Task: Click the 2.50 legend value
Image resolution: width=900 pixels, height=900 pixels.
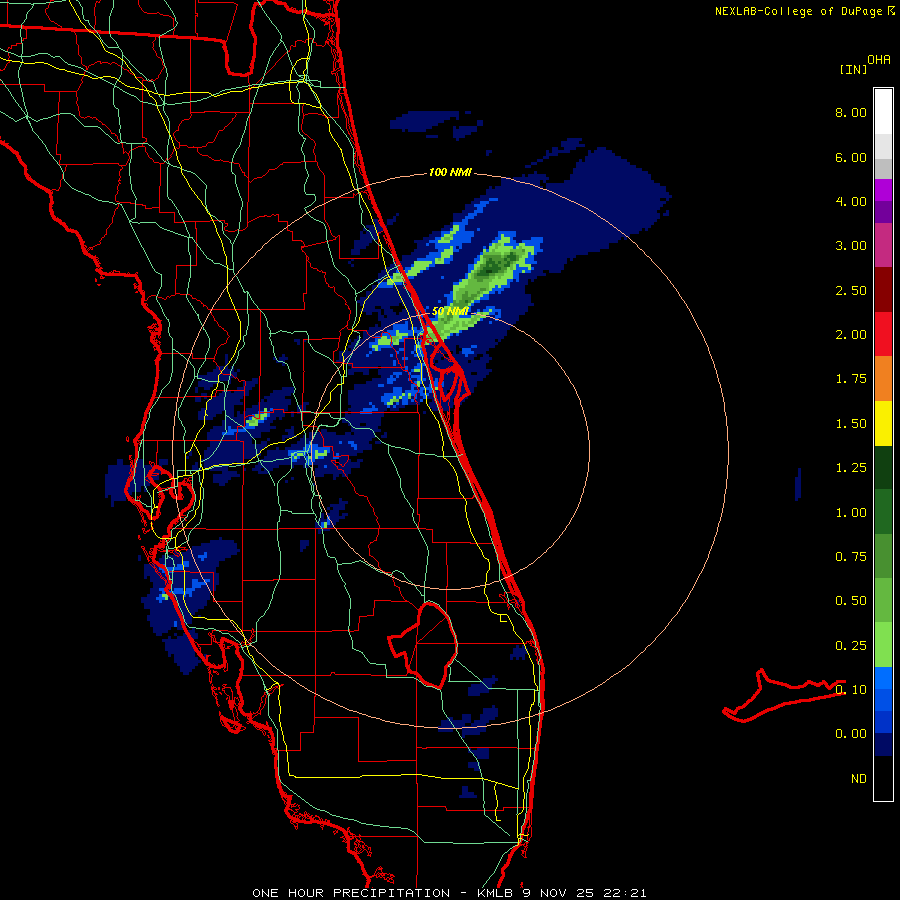Action: tap(851, 290)
